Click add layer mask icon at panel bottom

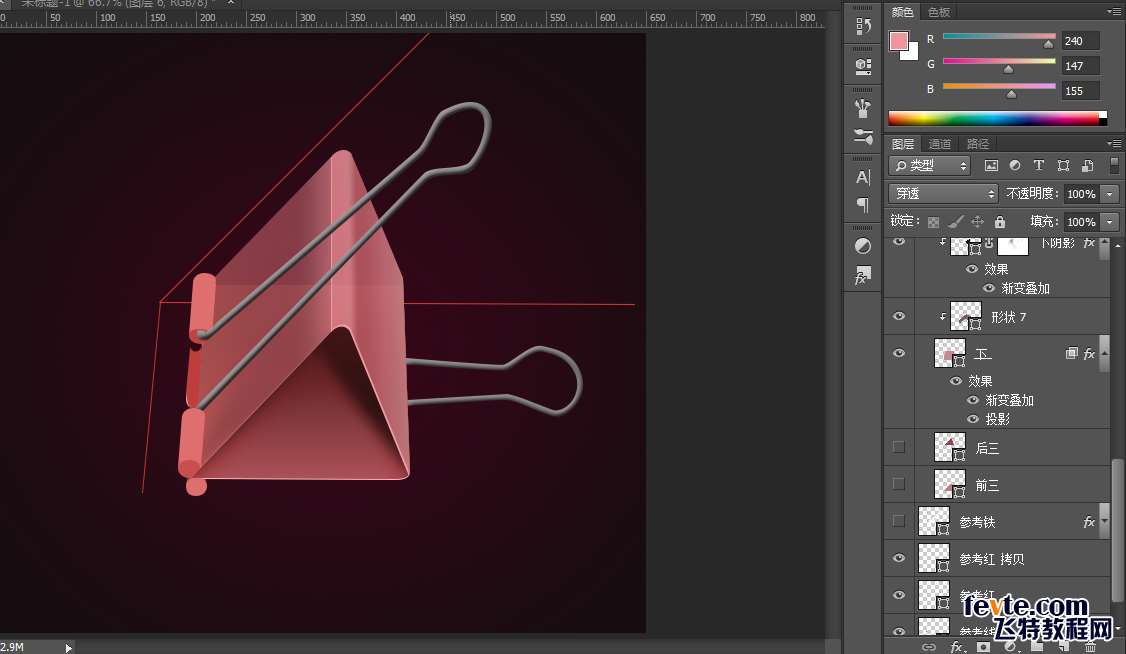(983, 647)
